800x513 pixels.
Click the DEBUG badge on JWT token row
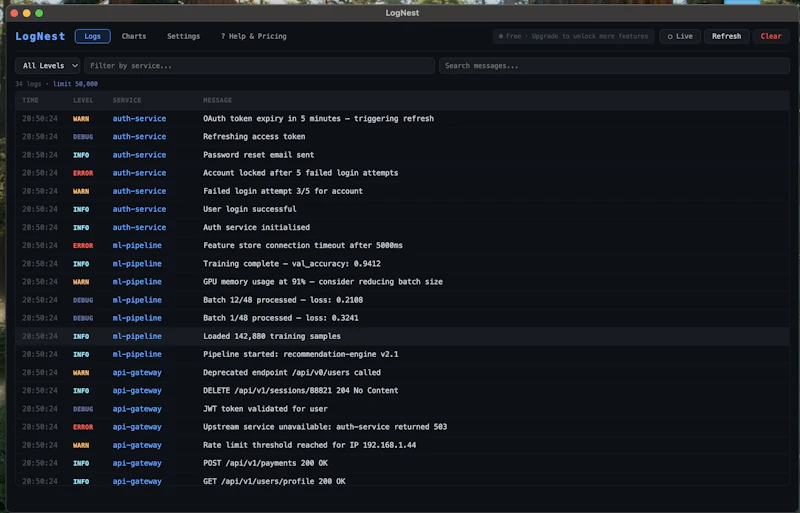[83, 409]
